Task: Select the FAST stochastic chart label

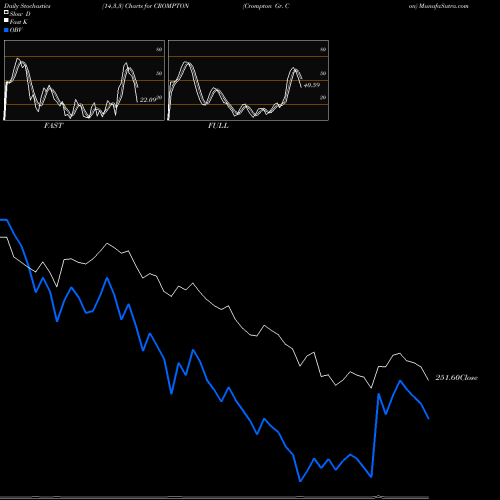Action: (53, 126)
